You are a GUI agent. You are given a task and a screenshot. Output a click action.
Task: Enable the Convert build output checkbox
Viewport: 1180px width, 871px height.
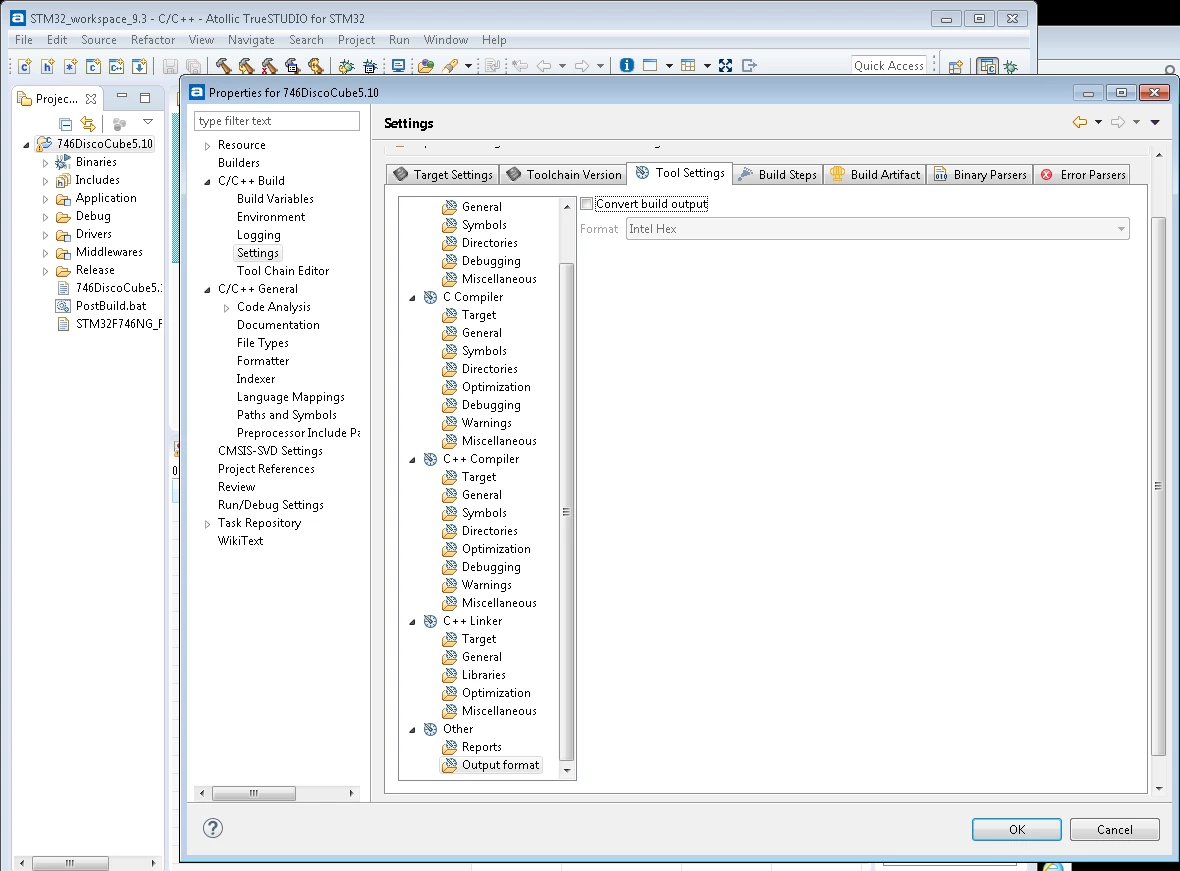587,203
